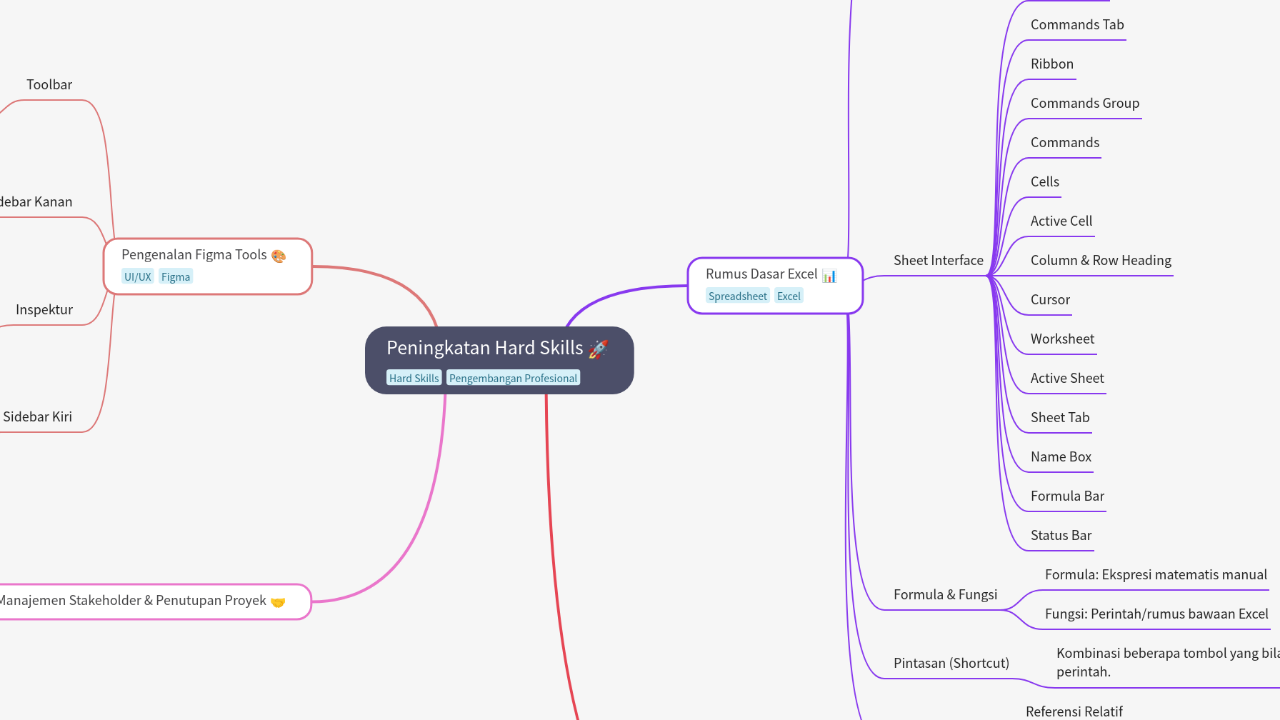Select the Pengenalan Figma Tools node
This screenshot has height=720, width=1280.
[x=208, y=266]
